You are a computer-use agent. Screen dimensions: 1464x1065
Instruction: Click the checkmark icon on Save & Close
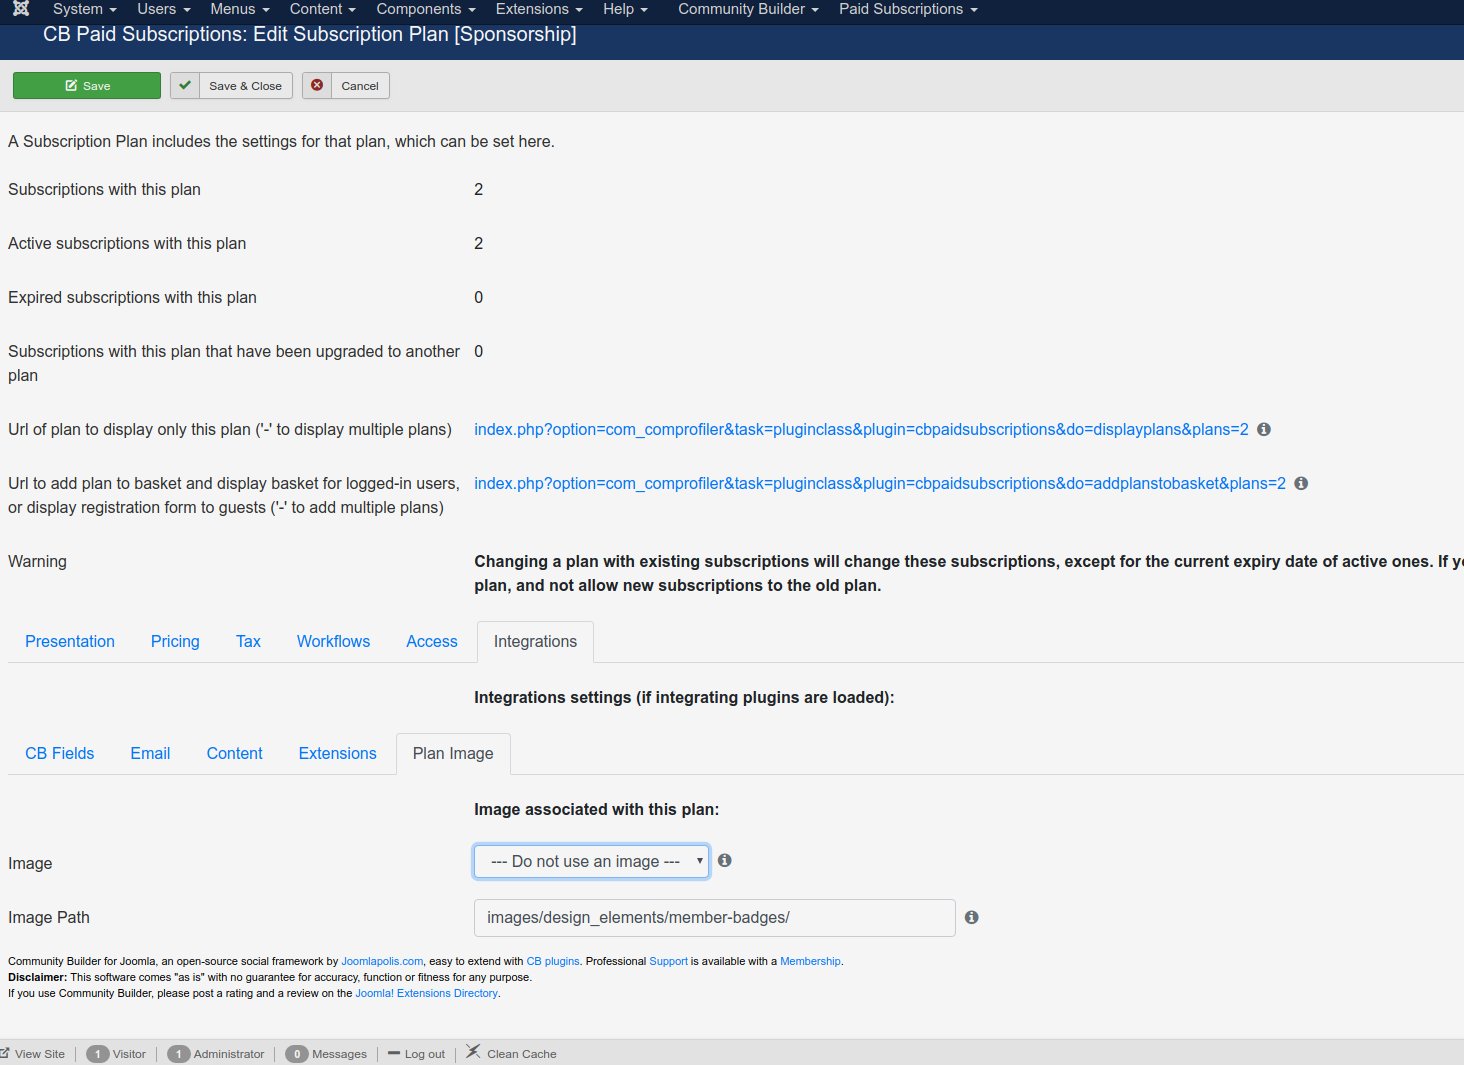click(x=185, y=86)
